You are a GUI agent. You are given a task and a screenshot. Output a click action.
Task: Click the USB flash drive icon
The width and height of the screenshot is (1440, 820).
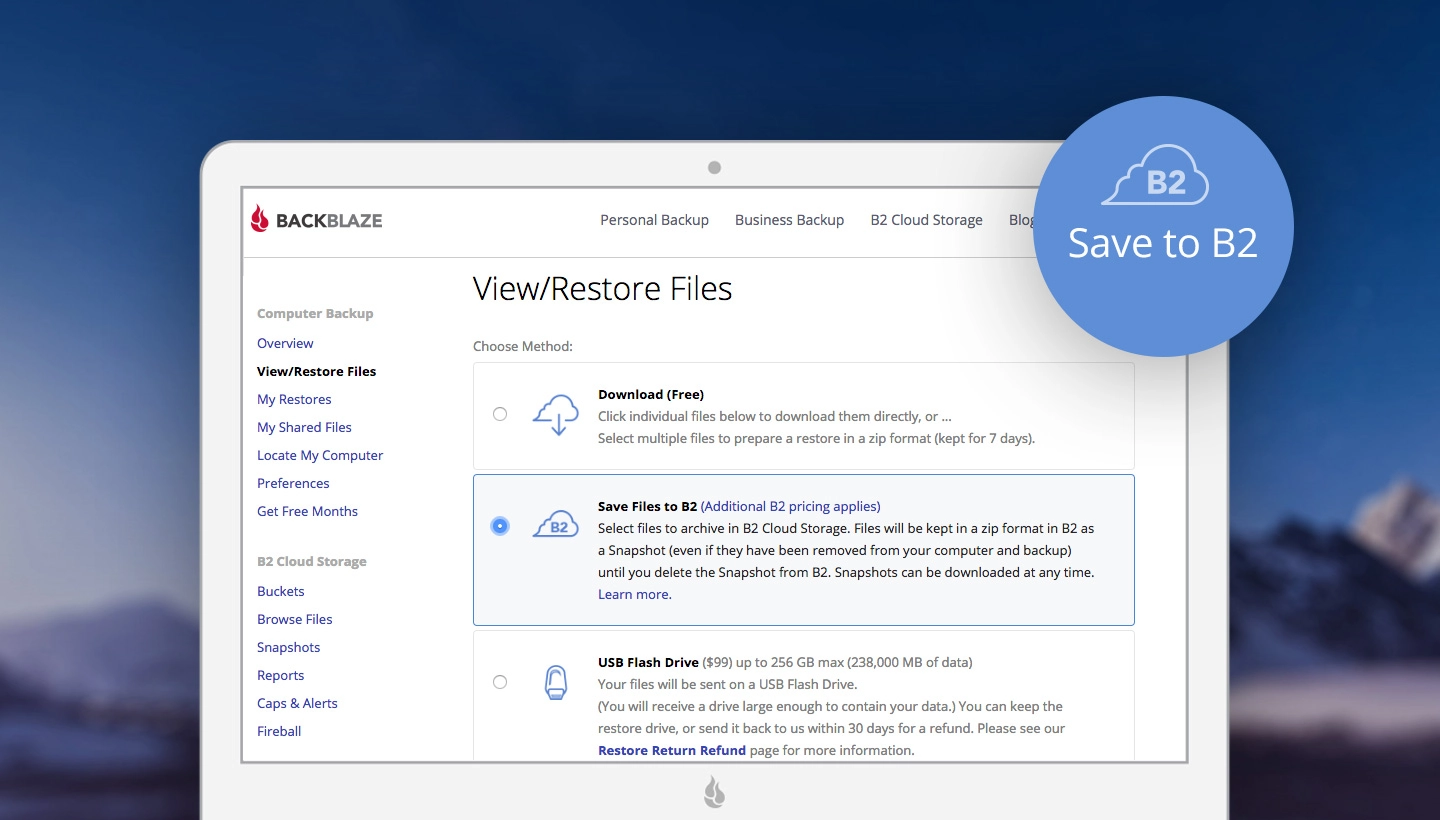click(x=555, y=682)
